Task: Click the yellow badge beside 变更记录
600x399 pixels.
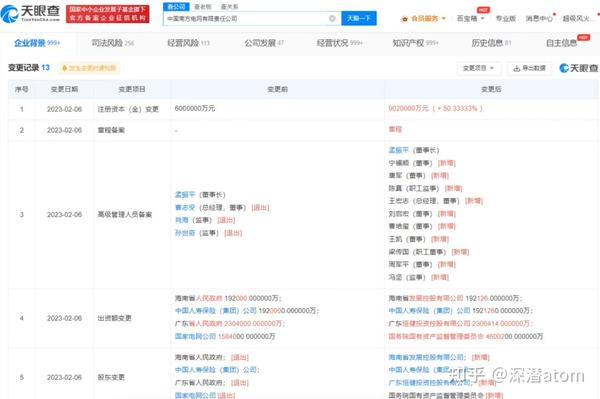Action: click(x=89, y=68)
